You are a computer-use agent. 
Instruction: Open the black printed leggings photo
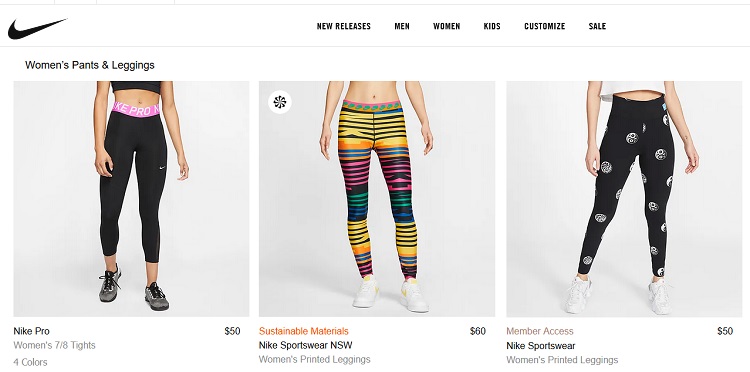tap(624, 199)
